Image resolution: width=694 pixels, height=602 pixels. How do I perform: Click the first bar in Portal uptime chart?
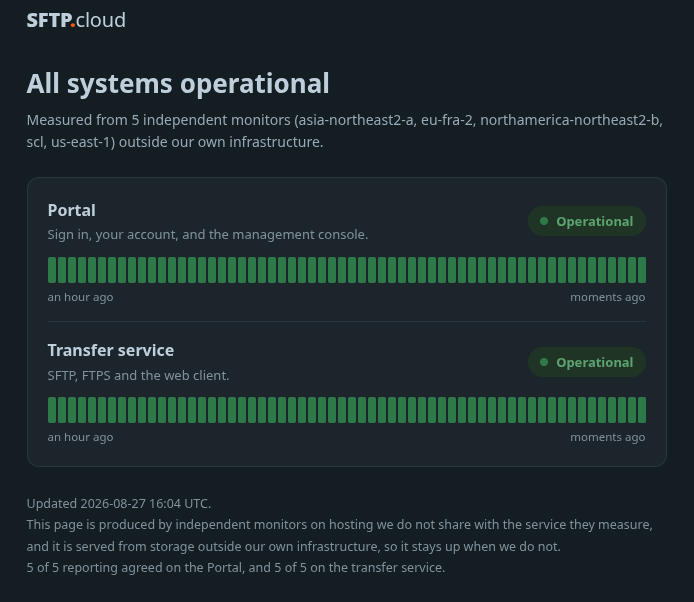coord(52,270)
